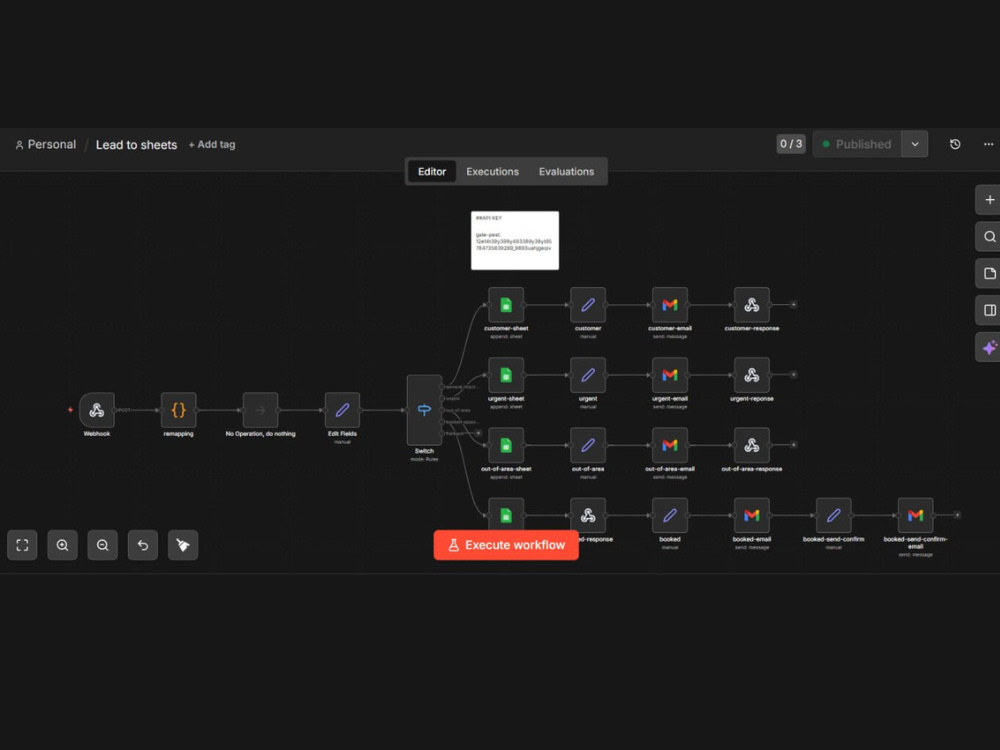This screenshot has width=1000, height=750.
Task: Open the Edit Fields node
Action: pos(342,410)
